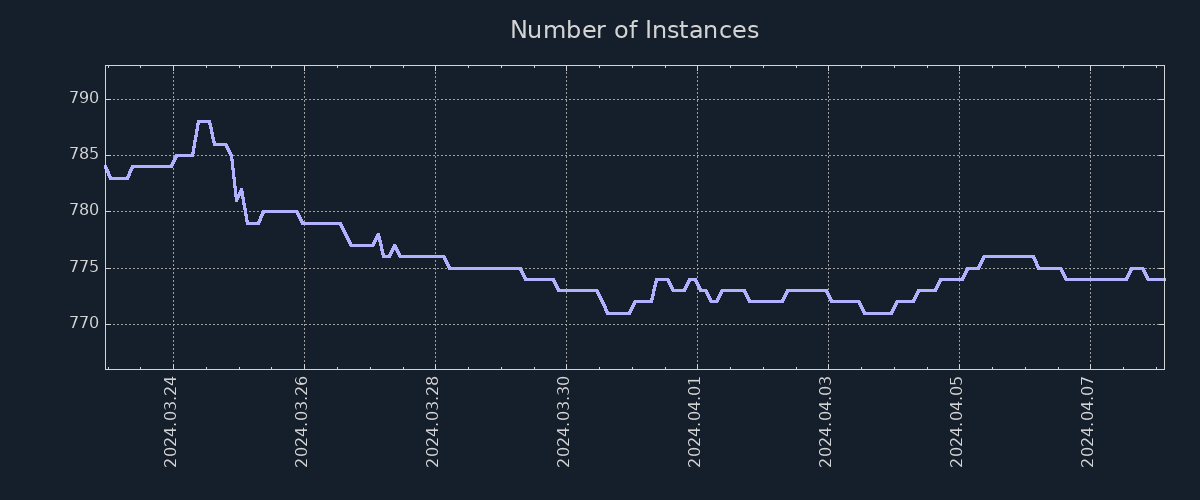This screenshot has width=1200, height=500.
Task: Click the 2024.03.28 date label
Action: [x=433, y=421]
